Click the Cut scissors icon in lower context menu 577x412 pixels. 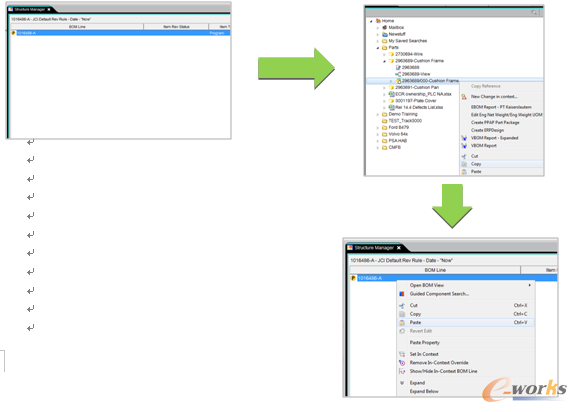(x=402, y=305)
